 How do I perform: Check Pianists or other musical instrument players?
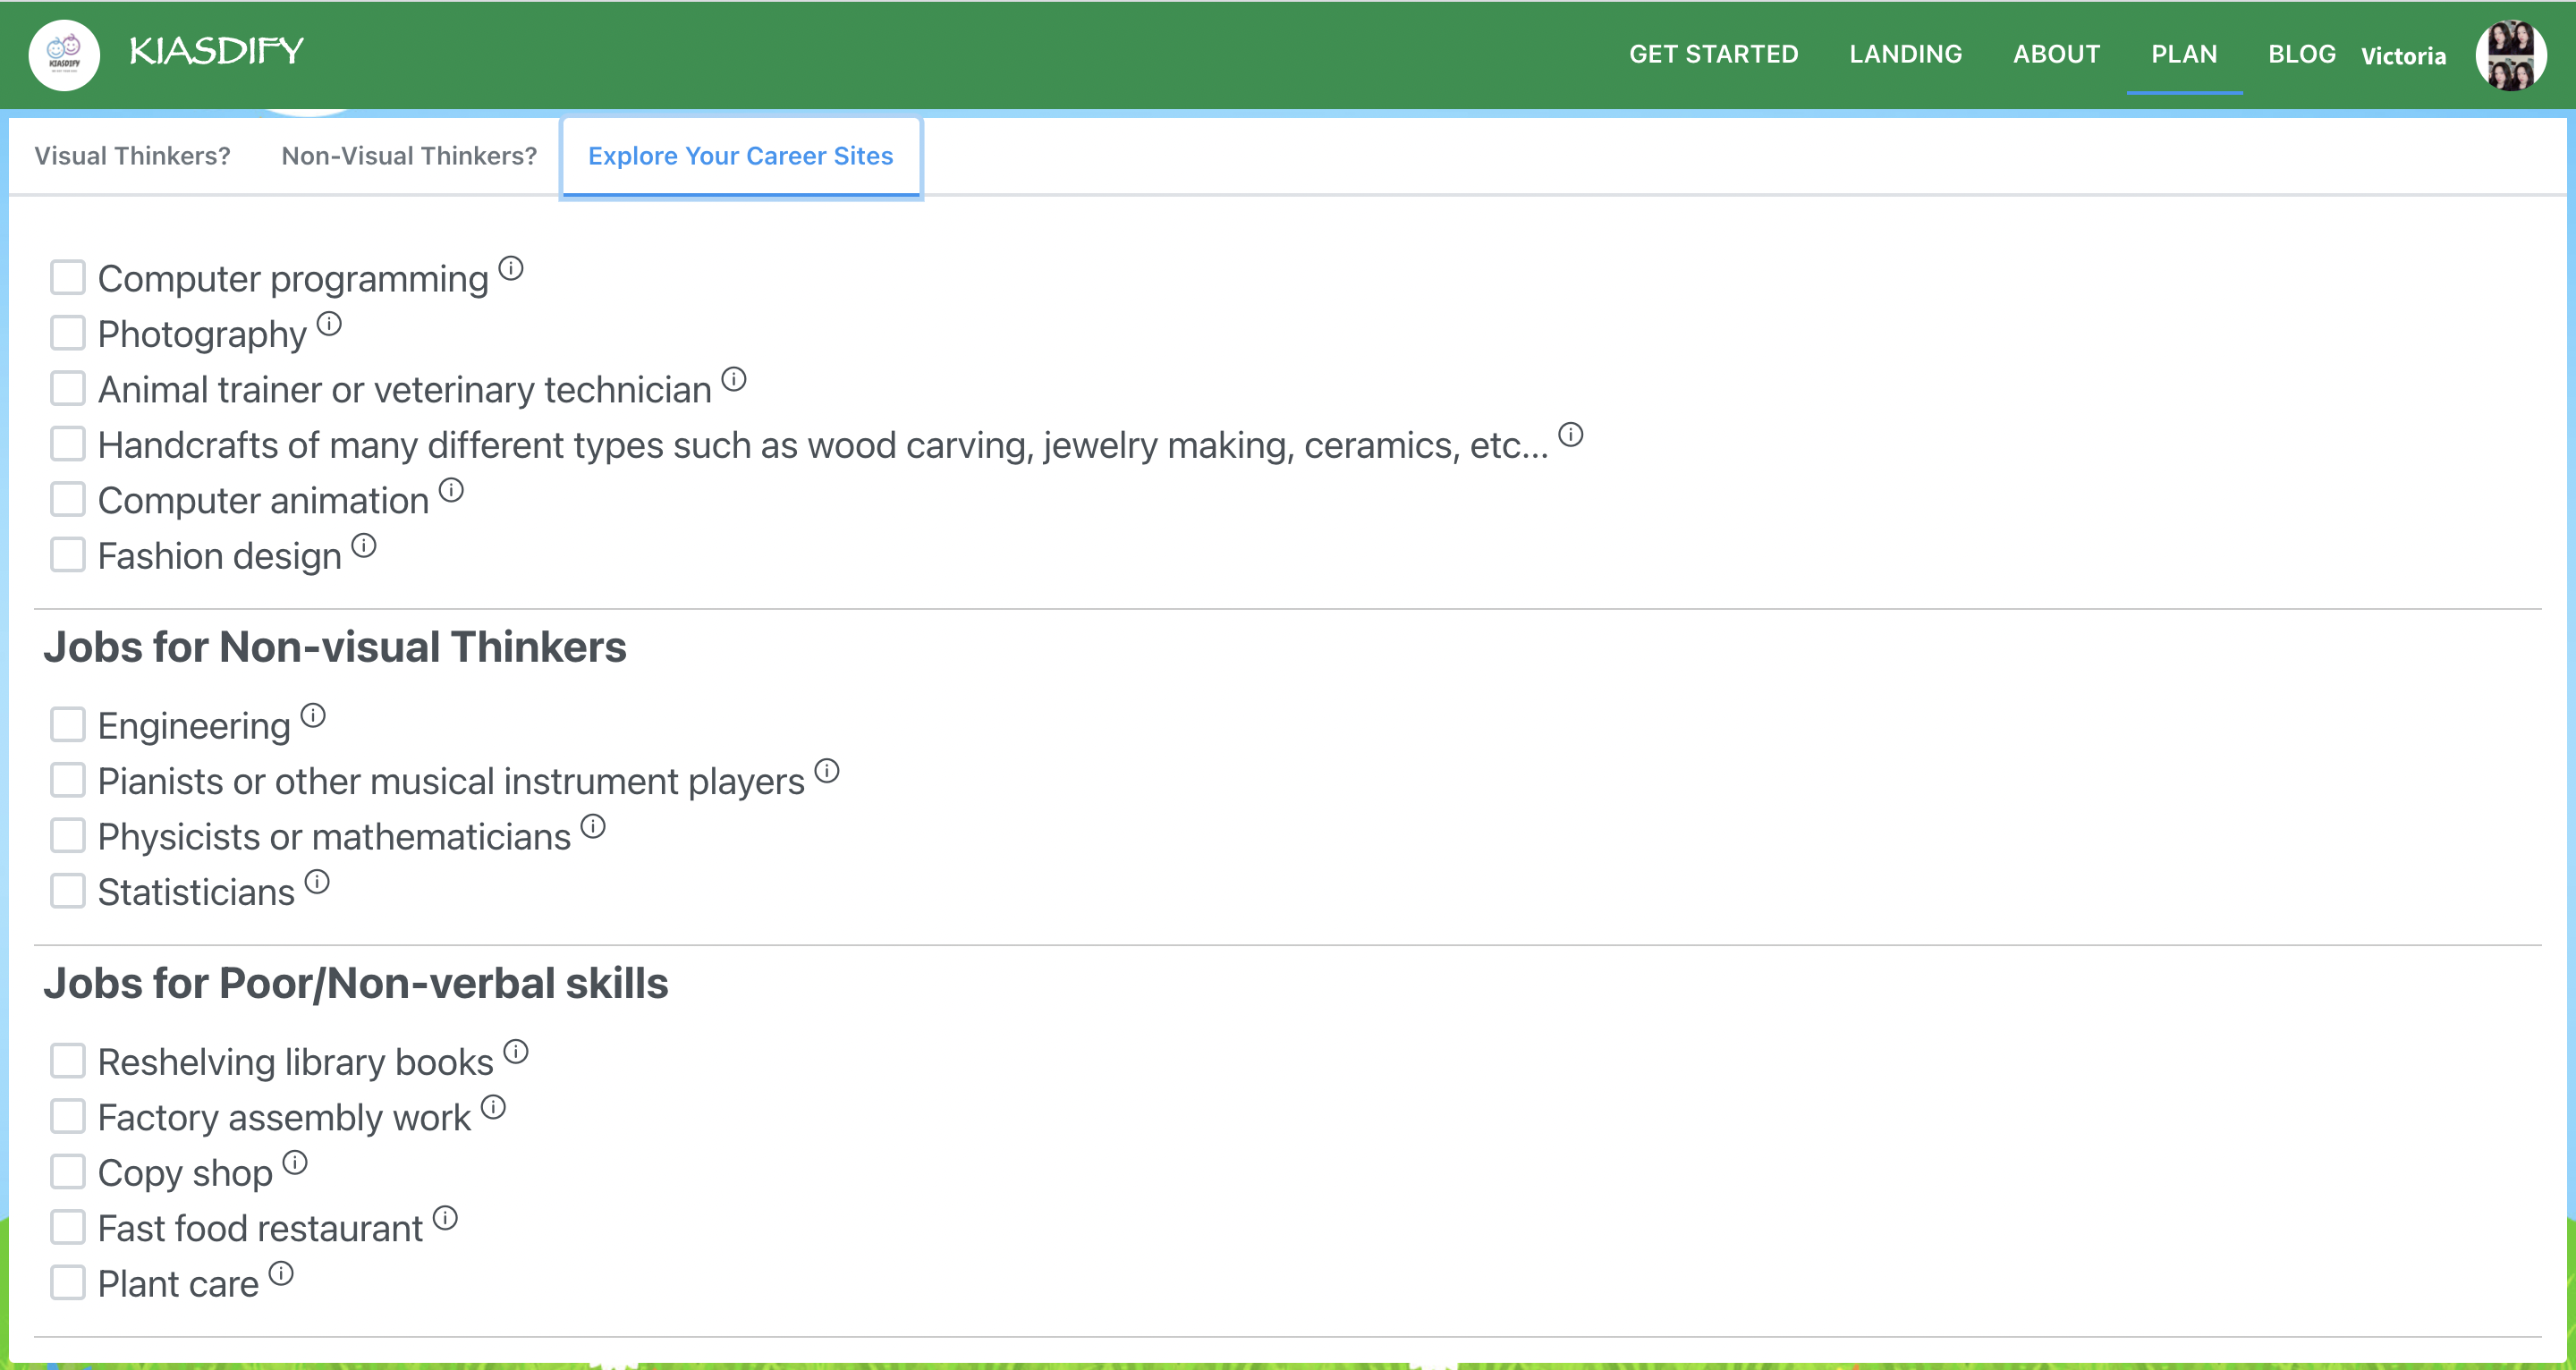pyautogui.click(x=68, y=780)
